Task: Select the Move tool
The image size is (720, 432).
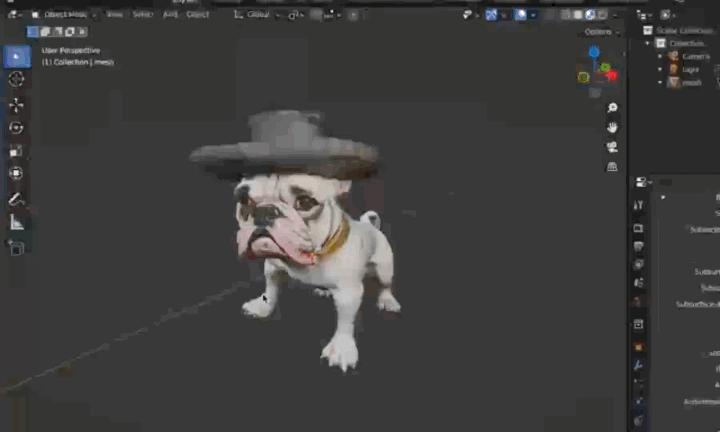Action: (x=17, y=105)
